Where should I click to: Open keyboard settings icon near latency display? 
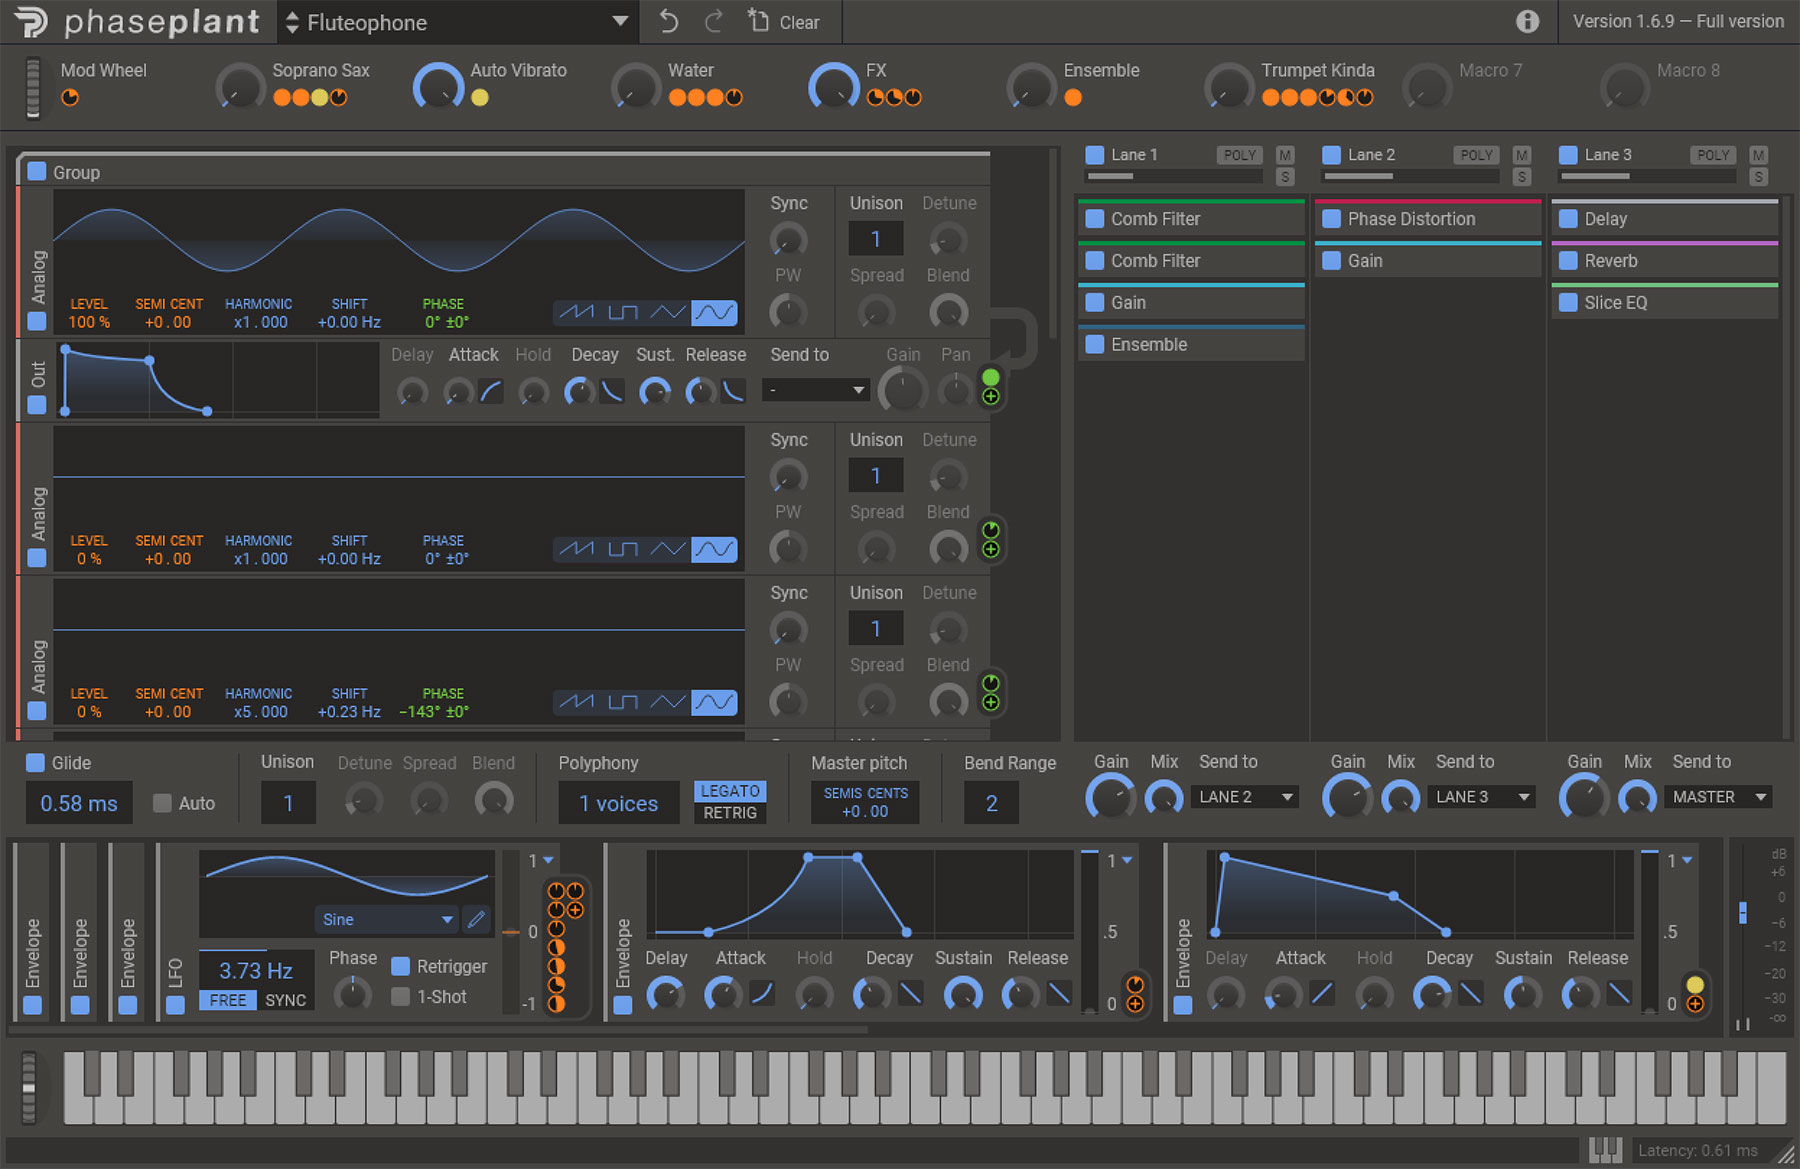pos(1605,1150)
